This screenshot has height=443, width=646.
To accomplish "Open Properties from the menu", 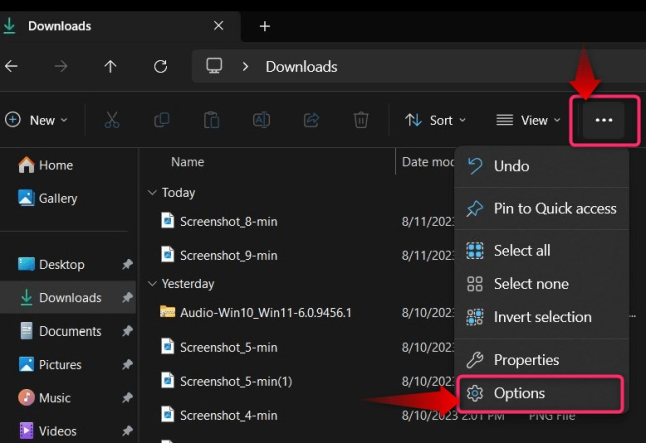I will pyautogui.click(x=541, y=360).
